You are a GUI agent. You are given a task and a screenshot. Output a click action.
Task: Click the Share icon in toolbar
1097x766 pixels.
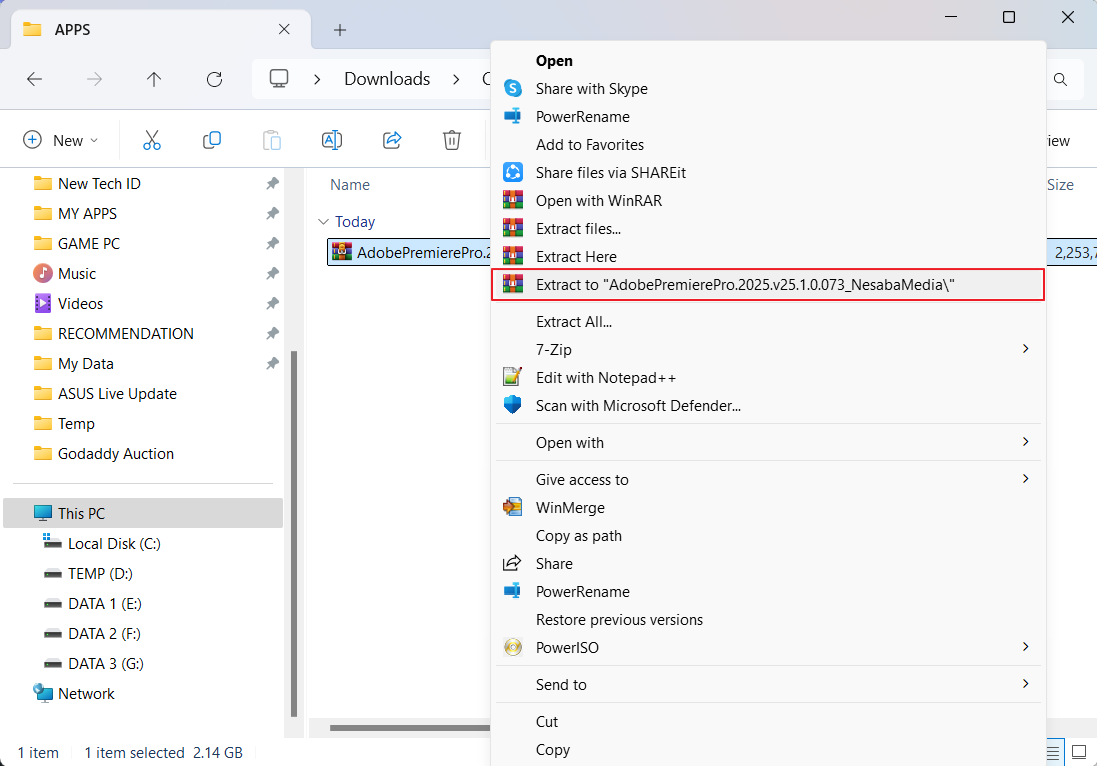pyautogui.click(x=392, y=140)
